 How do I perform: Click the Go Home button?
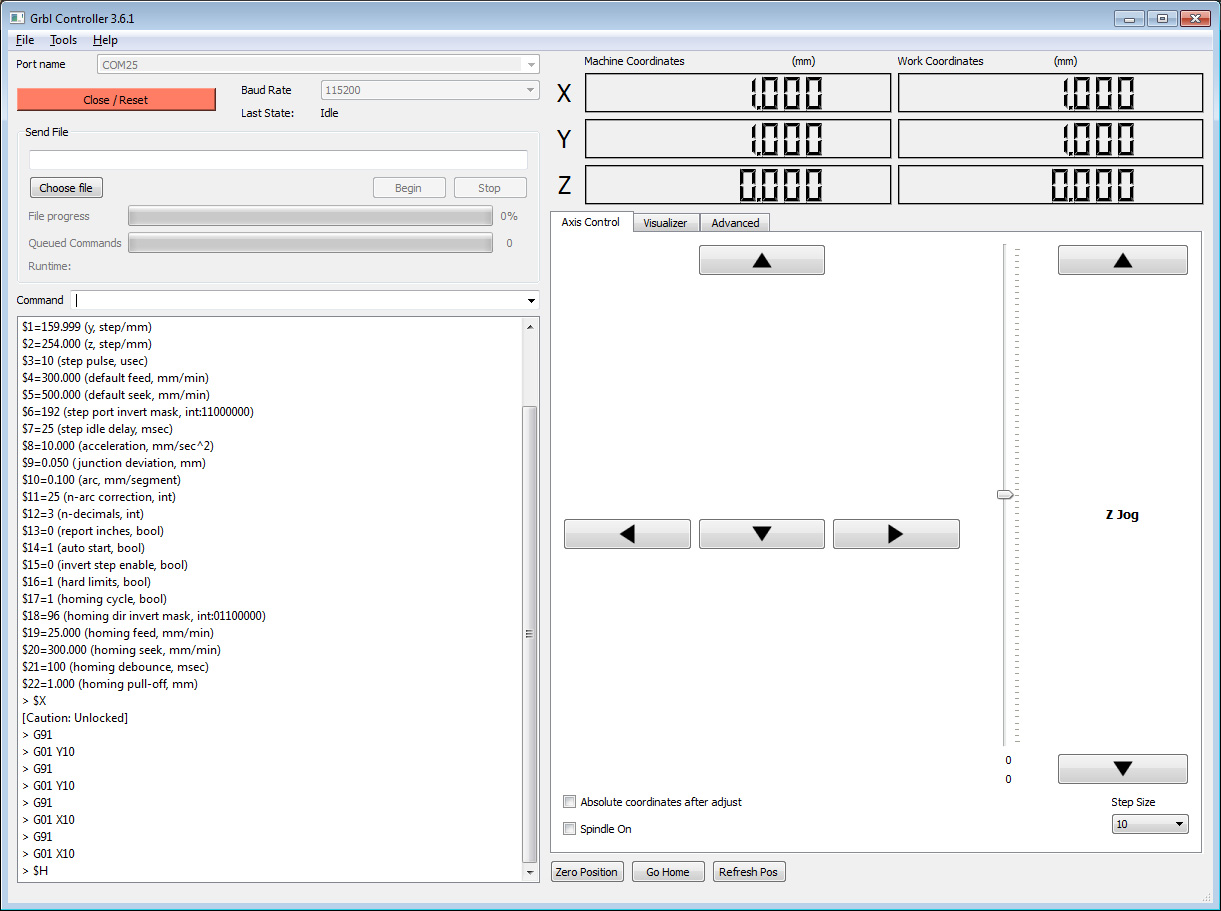click(x=668, y=872)
